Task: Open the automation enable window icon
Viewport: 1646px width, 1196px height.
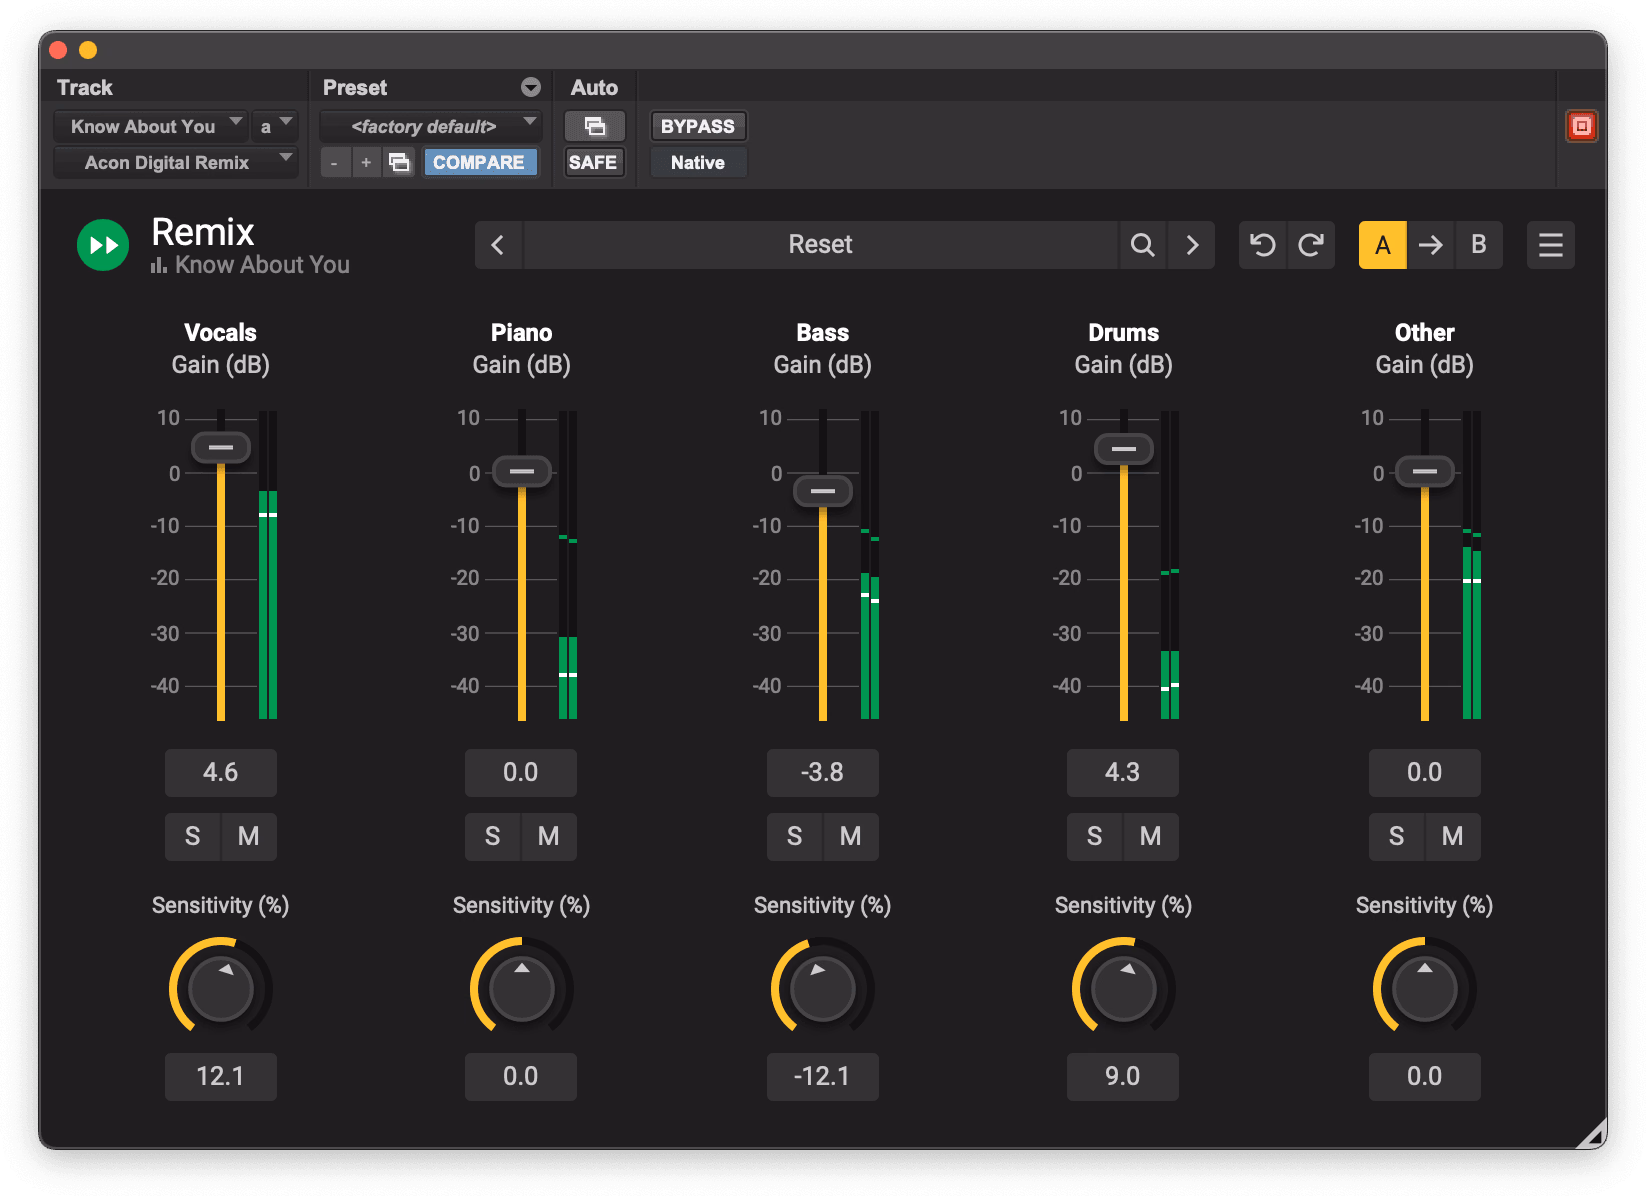Action: 595,126
